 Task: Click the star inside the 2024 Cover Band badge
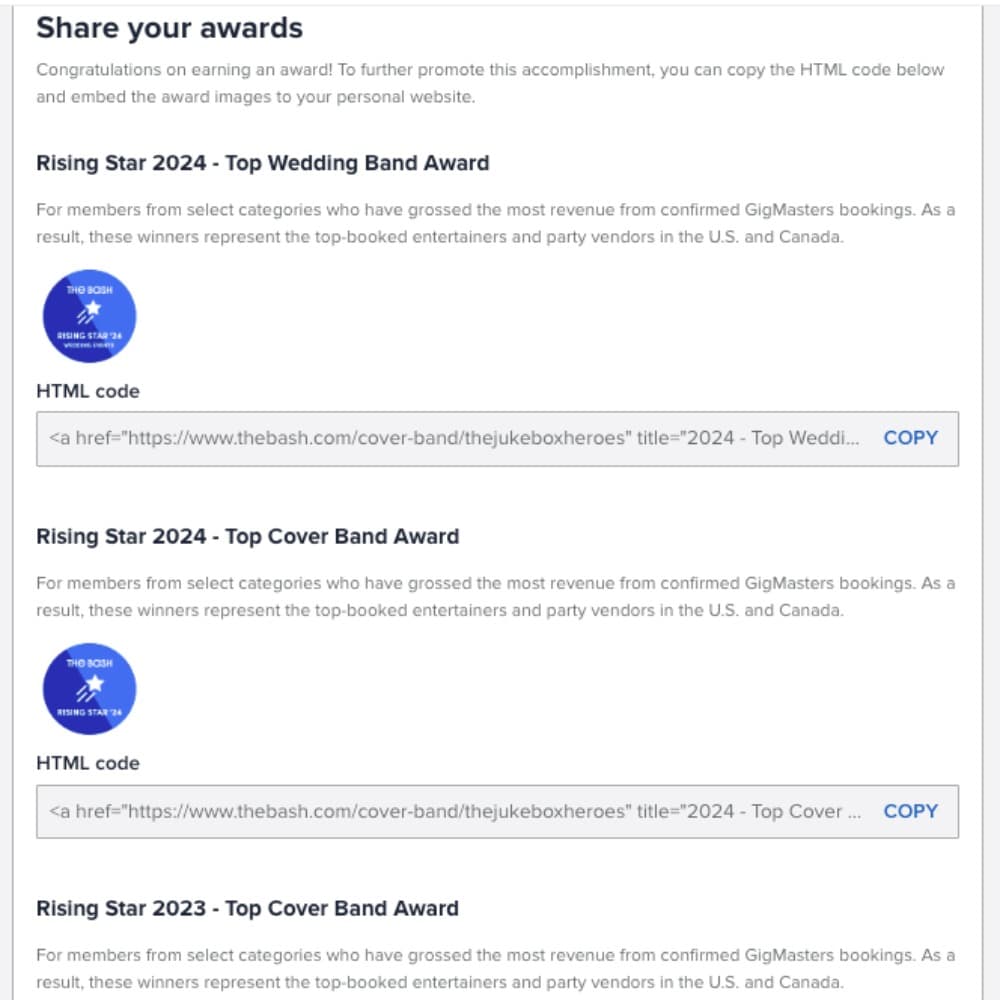94,683
